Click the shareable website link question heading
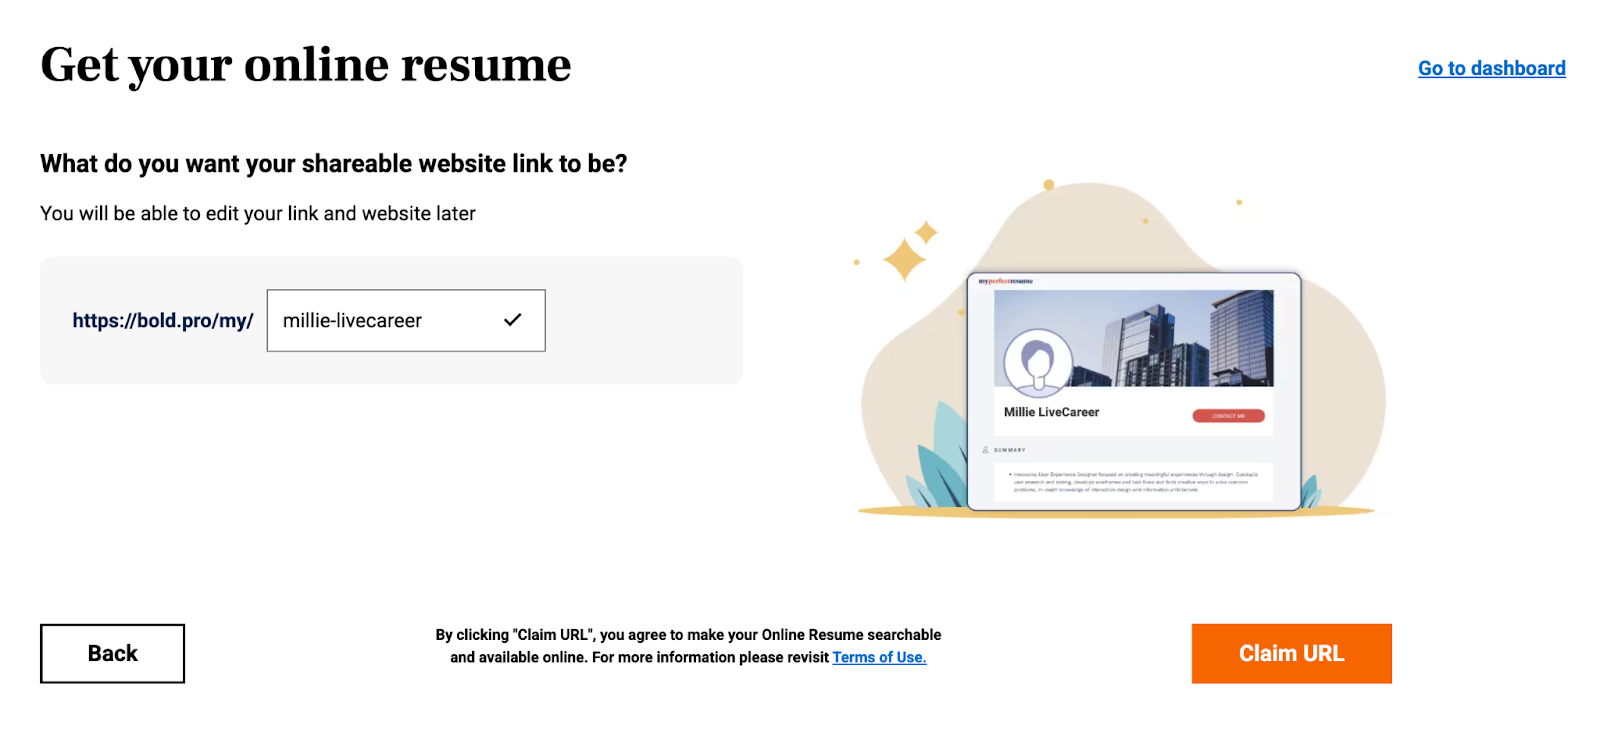The width and height of the screenshot is (1600, 740). tap(334, 163)
